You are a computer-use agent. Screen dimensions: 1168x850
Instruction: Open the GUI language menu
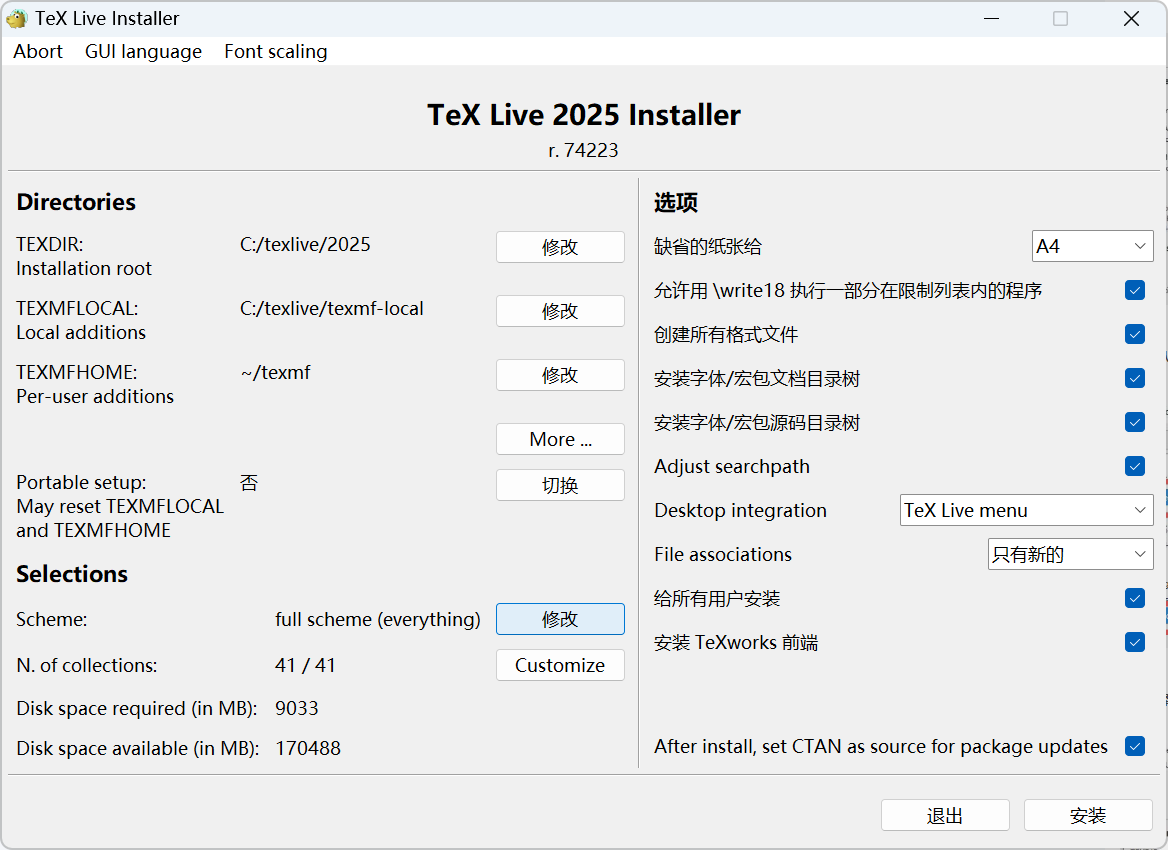[x=143, y=51]
